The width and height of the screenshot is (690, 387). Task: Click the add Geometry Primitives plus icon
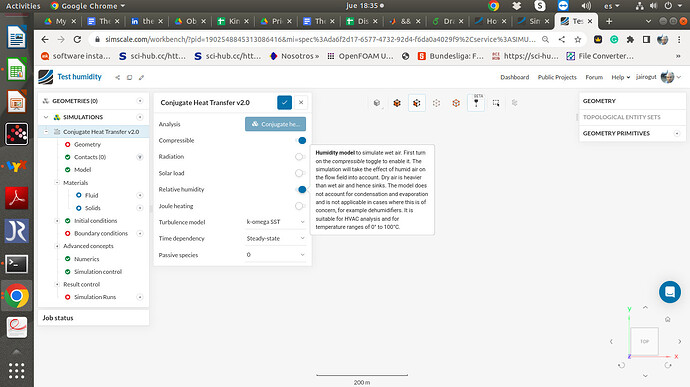click(677, 133)
